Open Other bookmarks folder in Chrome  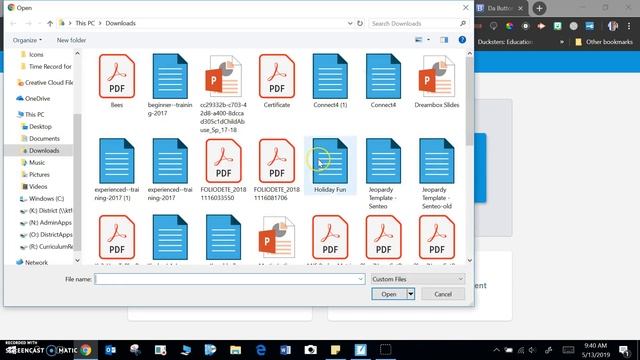point(604,42)
